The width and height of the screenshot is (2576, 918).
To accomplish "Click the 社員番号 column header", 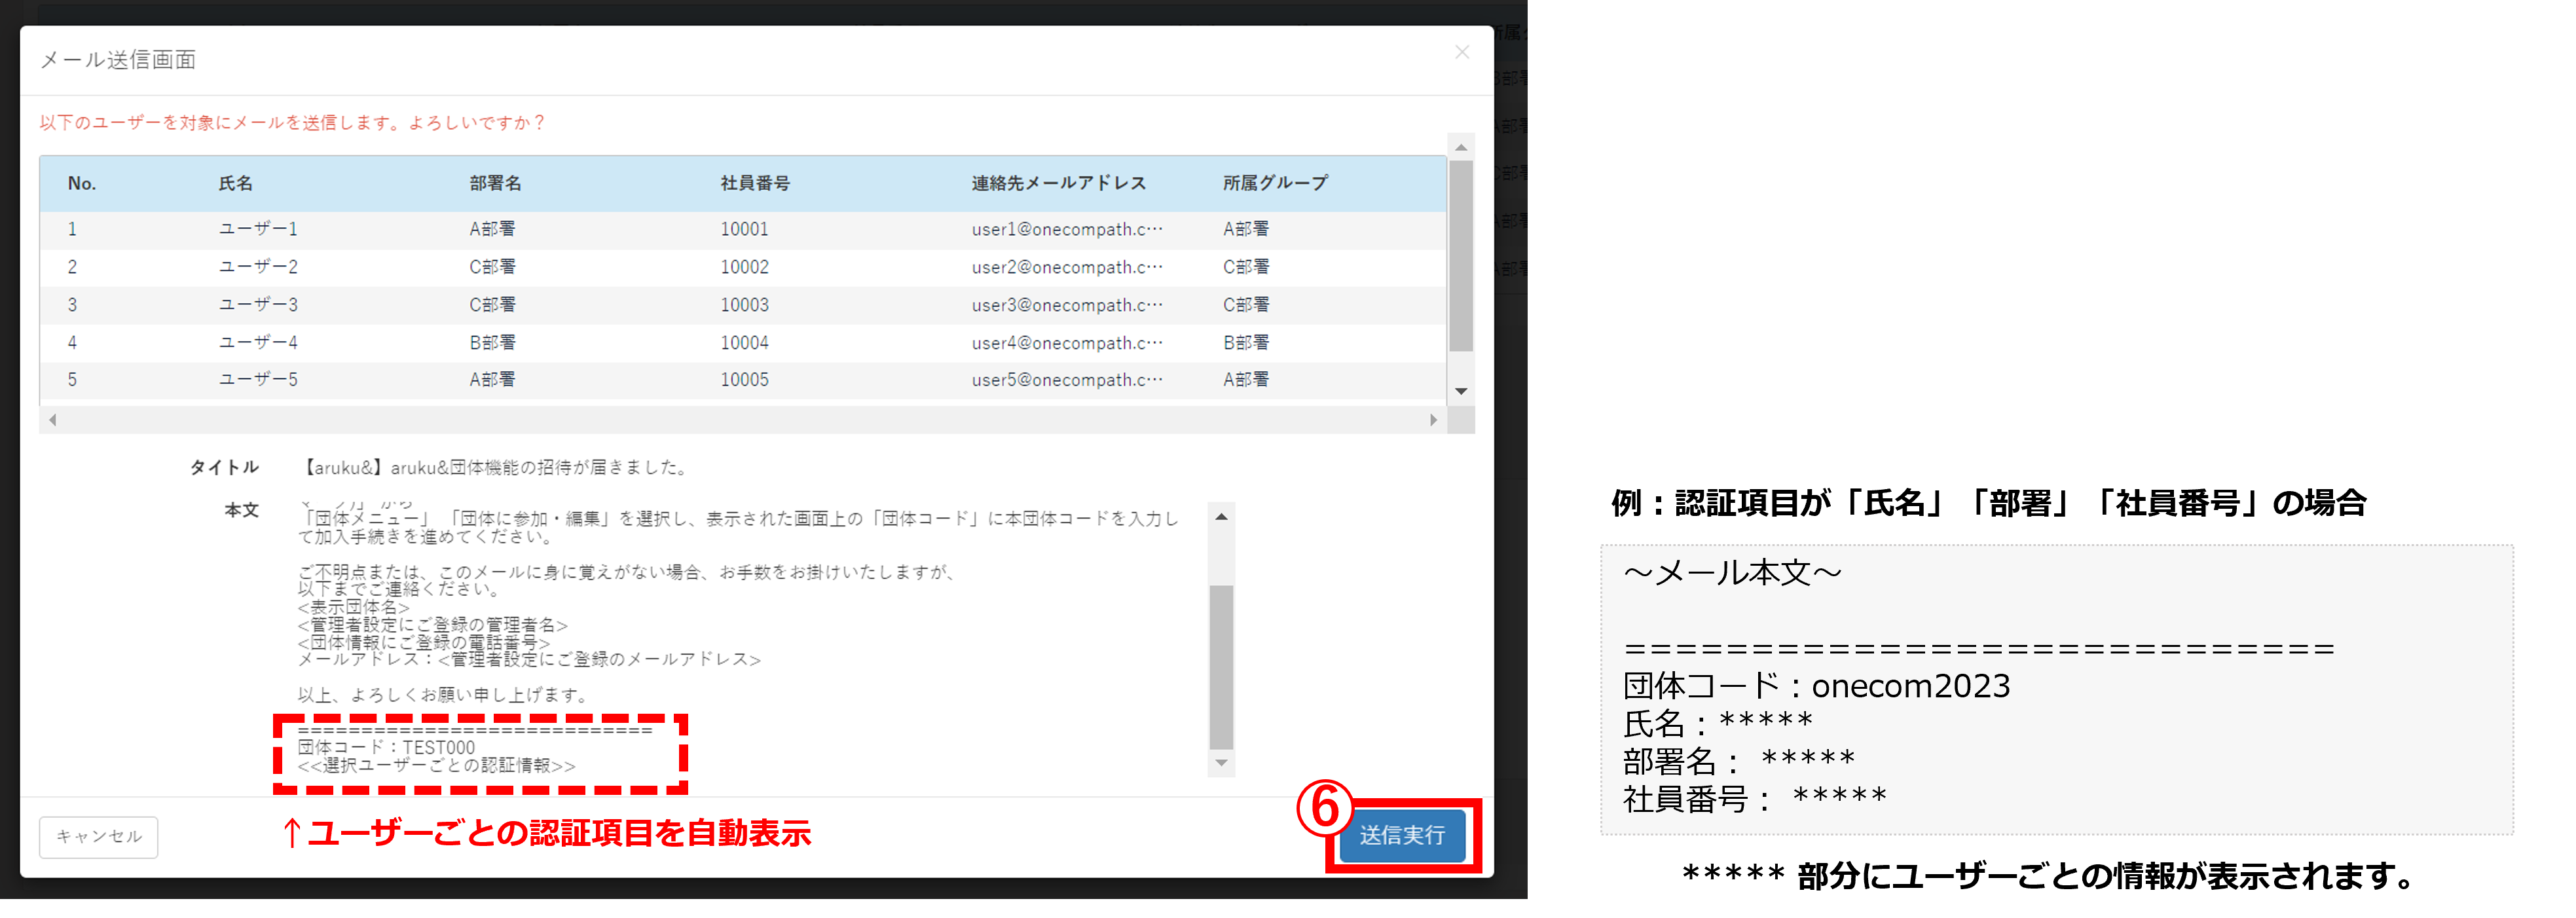I will 755,183.
